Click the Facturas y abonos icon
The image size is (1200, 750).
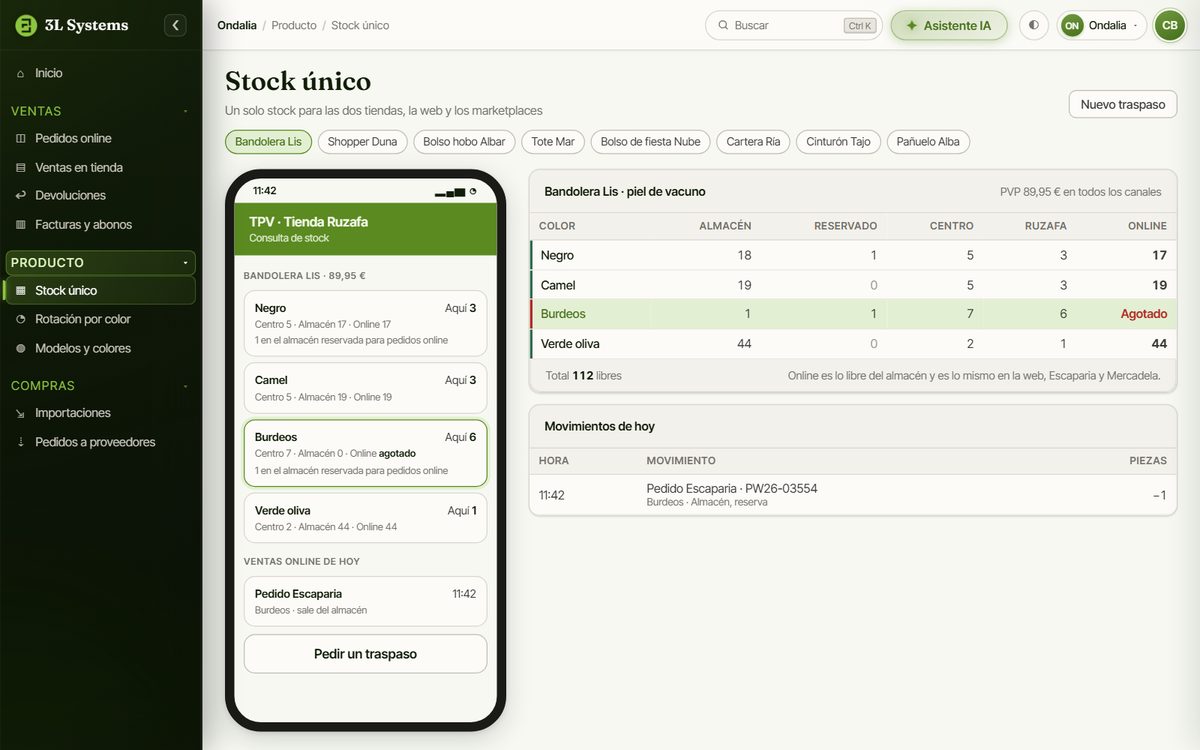pyautogui.click(x=21, y=224)
